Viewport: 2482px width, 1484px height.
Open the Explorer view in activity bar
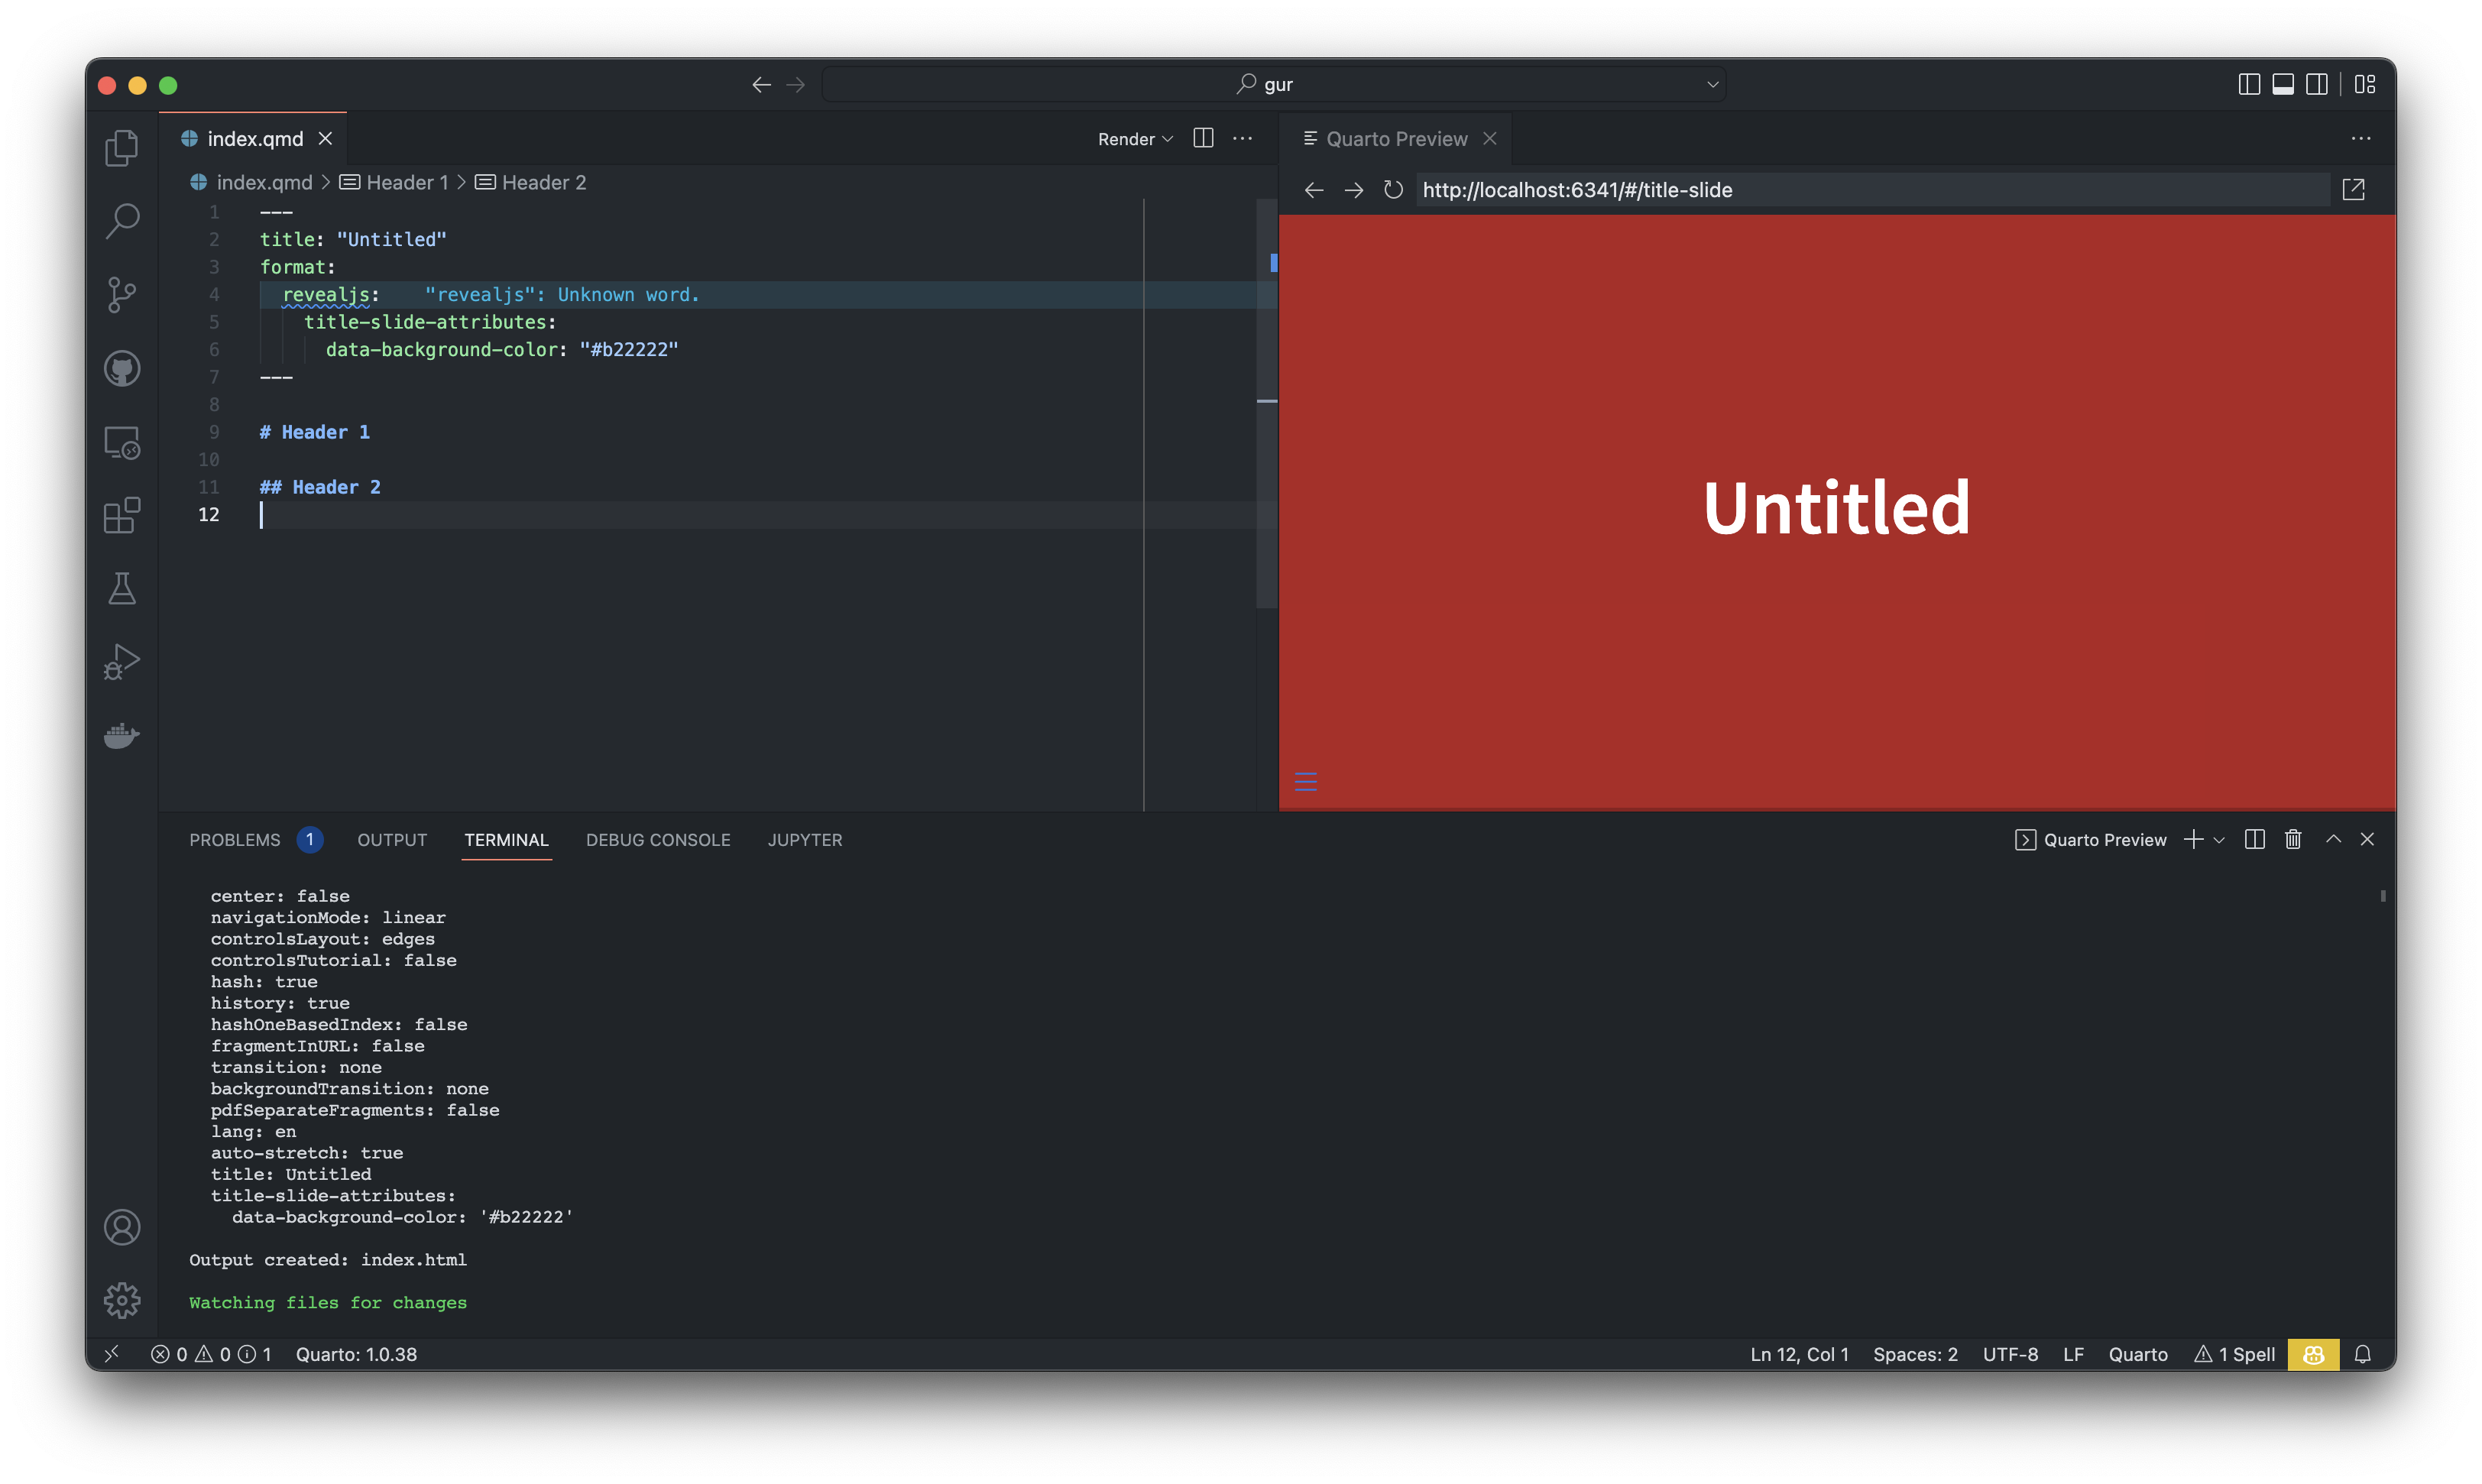coord(122,148)
